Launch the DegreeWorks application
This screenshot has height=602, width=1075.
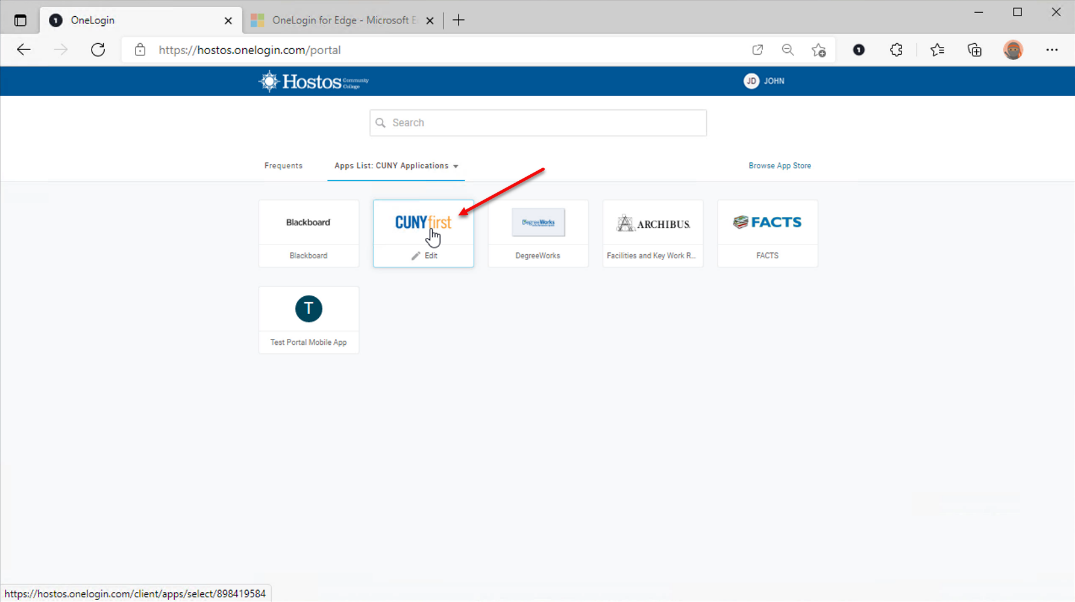click(x=538, y=223)
